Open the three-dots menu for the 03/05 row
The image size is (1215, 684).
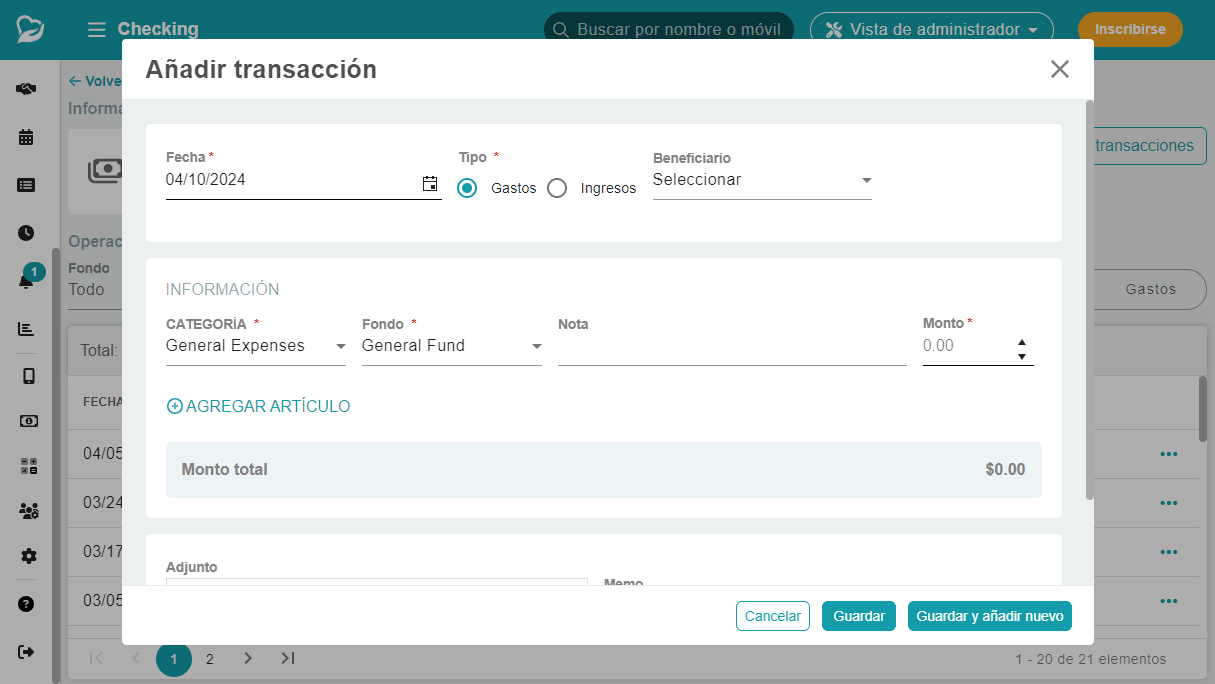(x=1168, y=601)
